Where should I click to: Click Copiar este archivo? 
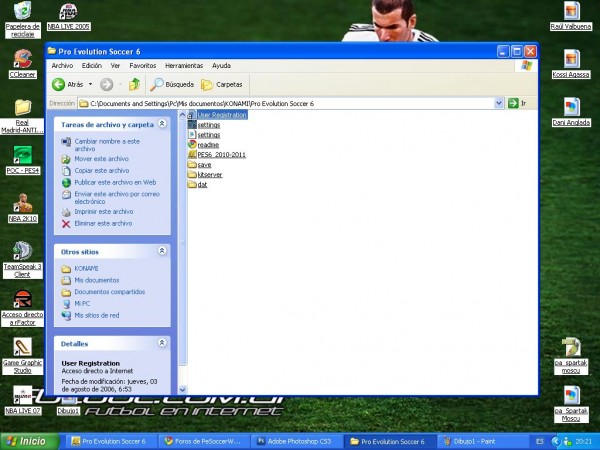coord(102,171)
